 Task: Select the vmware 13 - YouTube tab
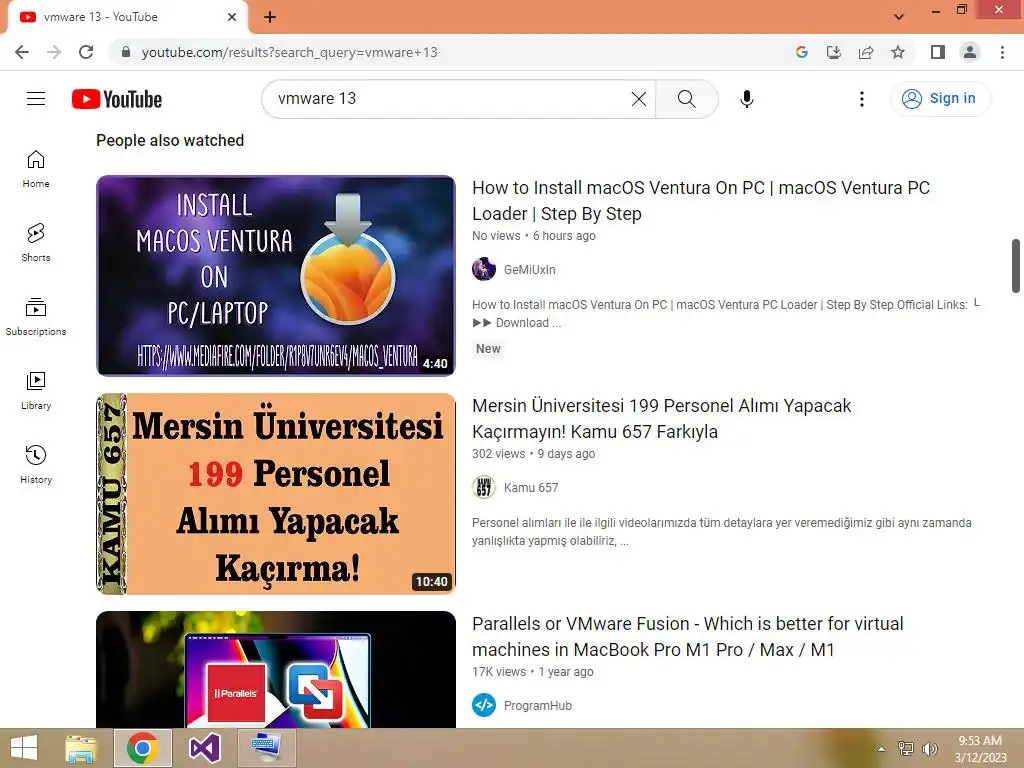[127, 17]
